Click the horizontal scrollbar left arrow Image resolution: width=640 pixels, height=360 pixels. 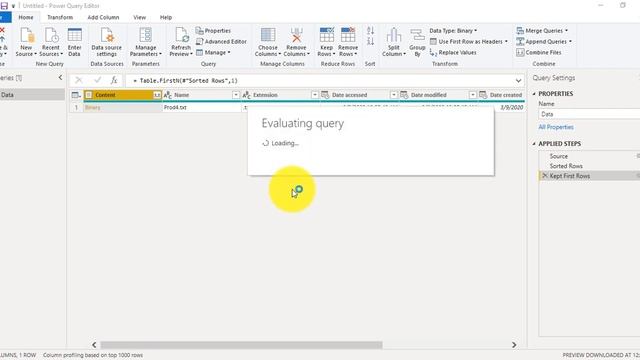[x=94, y=345]
